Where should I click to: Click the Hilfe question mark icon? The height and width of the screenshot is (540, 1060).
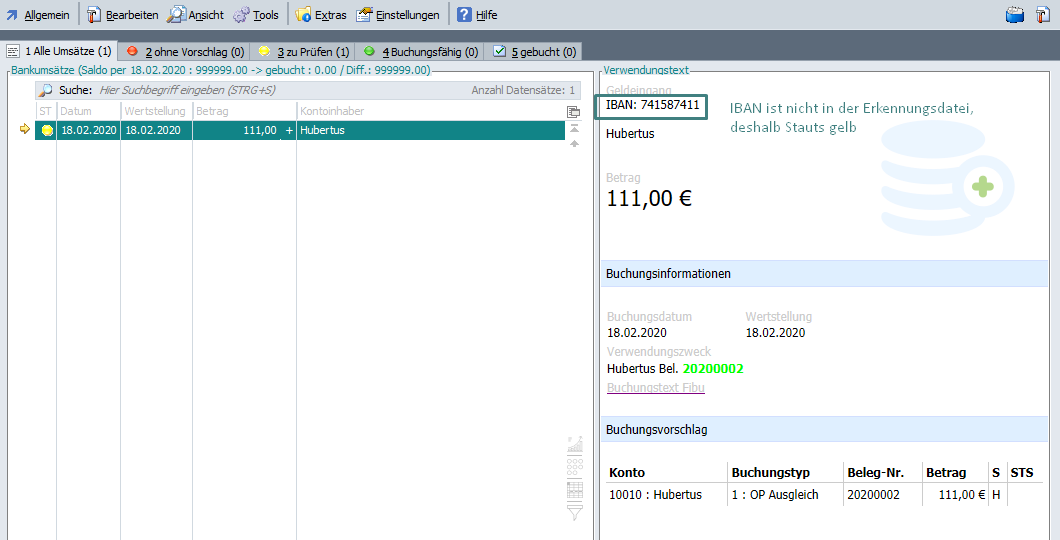point(465,15)
